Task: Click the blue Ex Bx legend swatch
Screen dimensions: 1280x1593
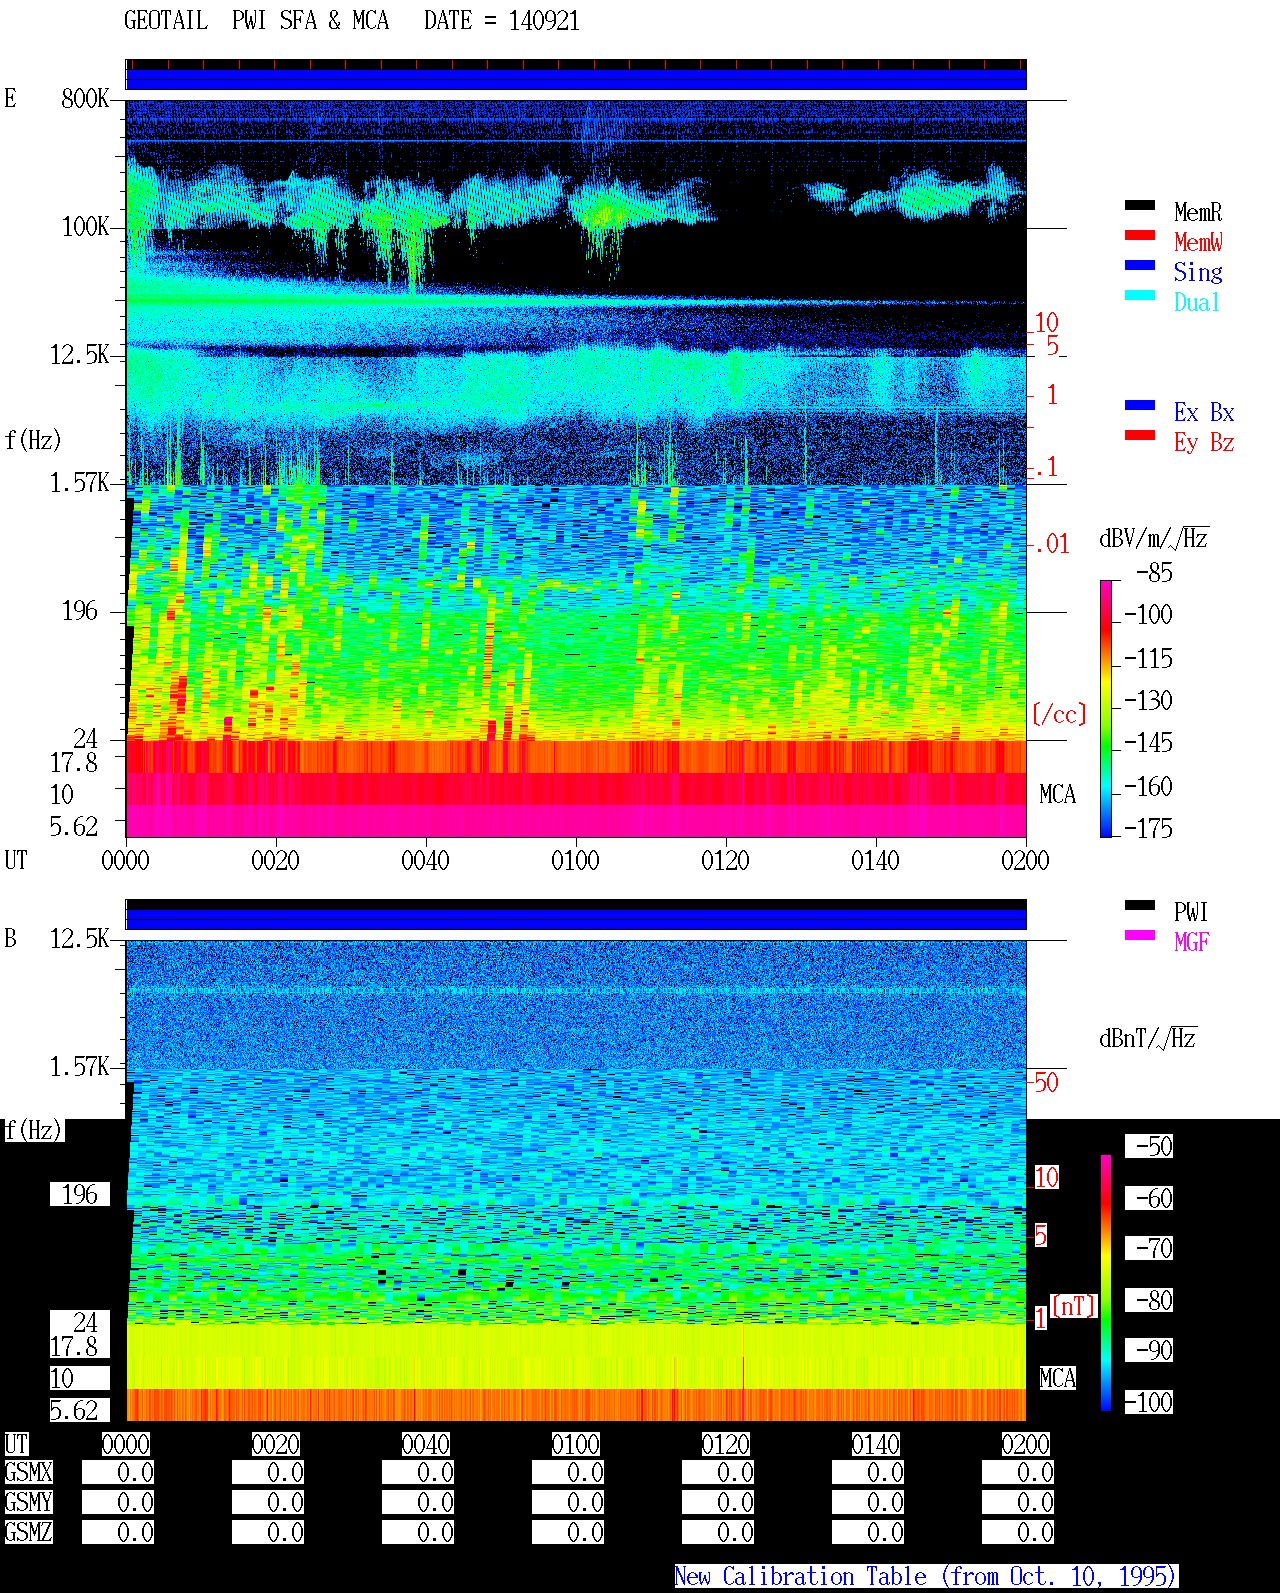Action: coord(1140,405)
